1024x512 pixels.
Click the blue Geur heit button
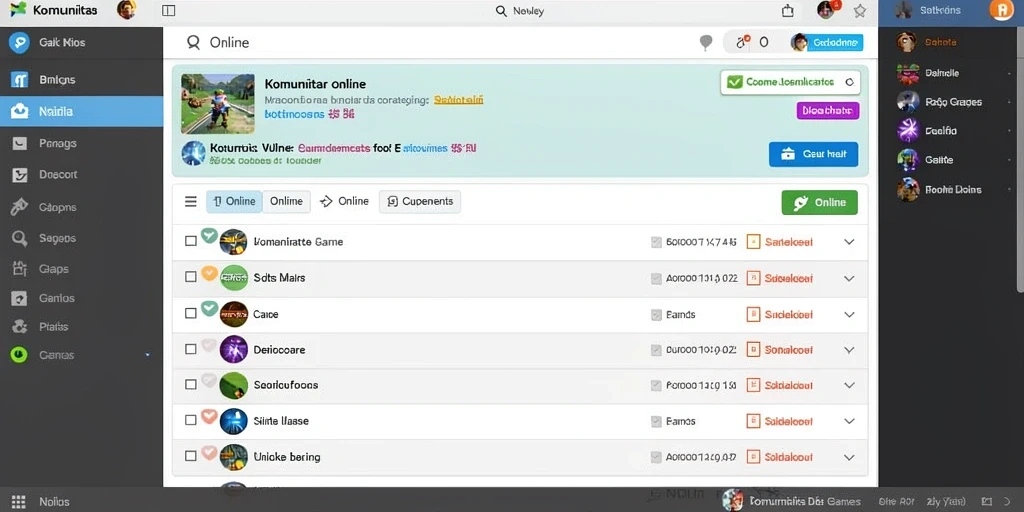tap(813, 154)
